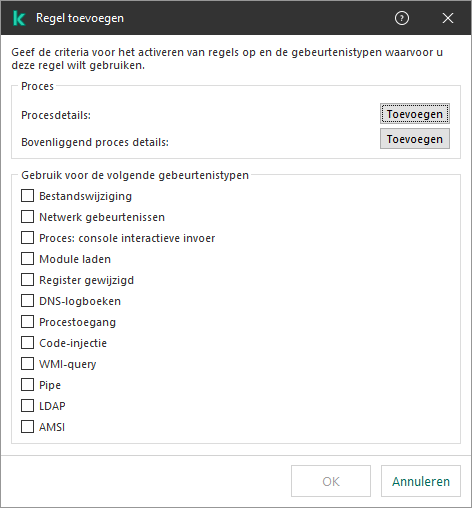Click the Kaspersky logo in title bar
The height and width of the screenshot is (508, 472).
(x=19, y=18)
